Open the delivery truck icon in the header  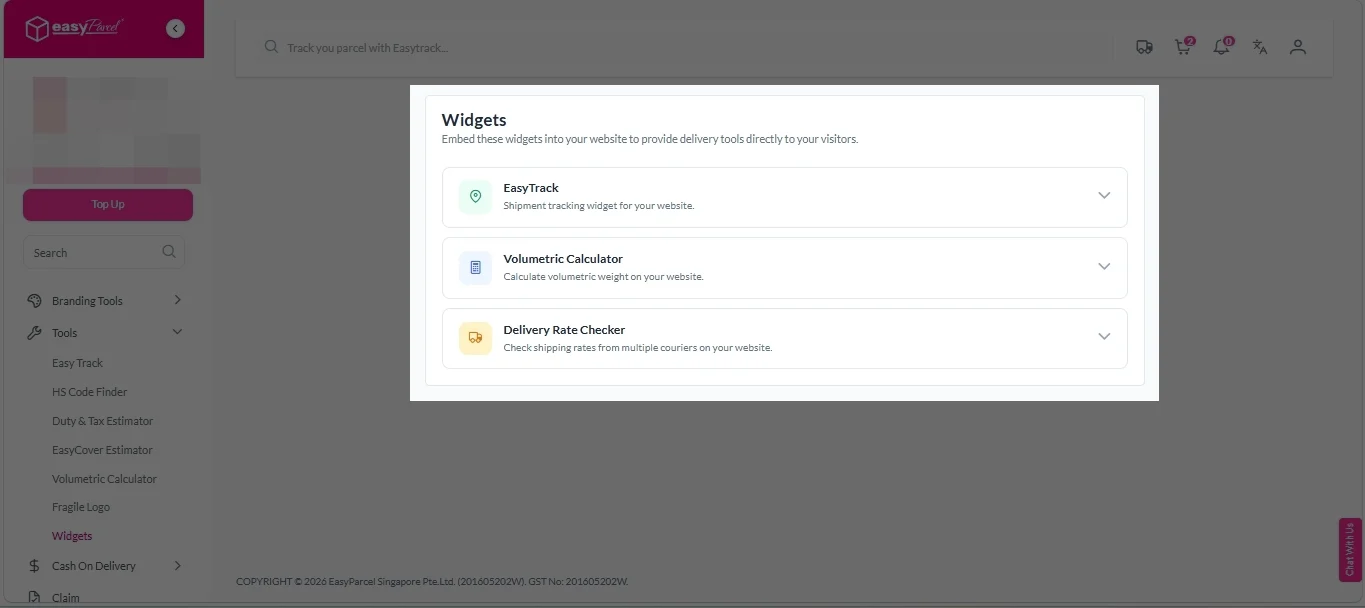tap(1145, 47)
